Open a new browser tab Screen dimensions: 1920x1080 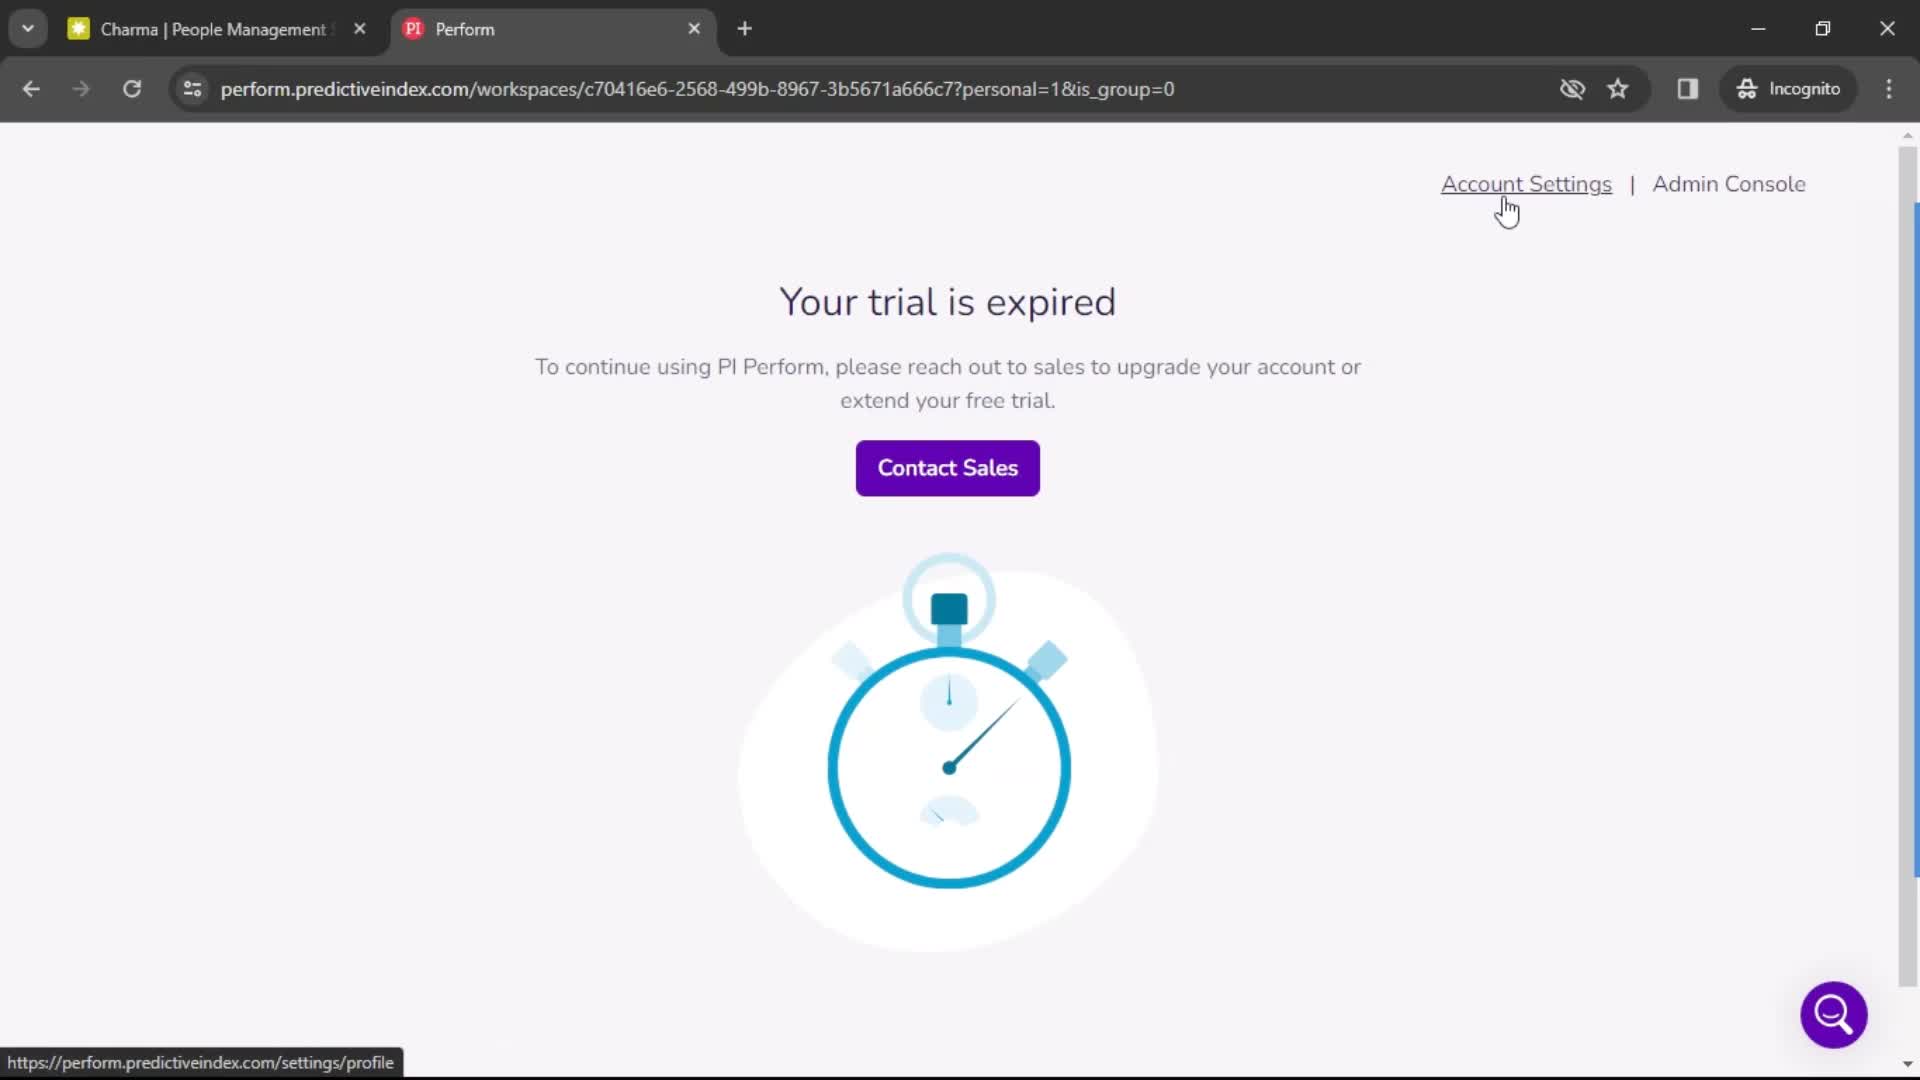point(745,29)
